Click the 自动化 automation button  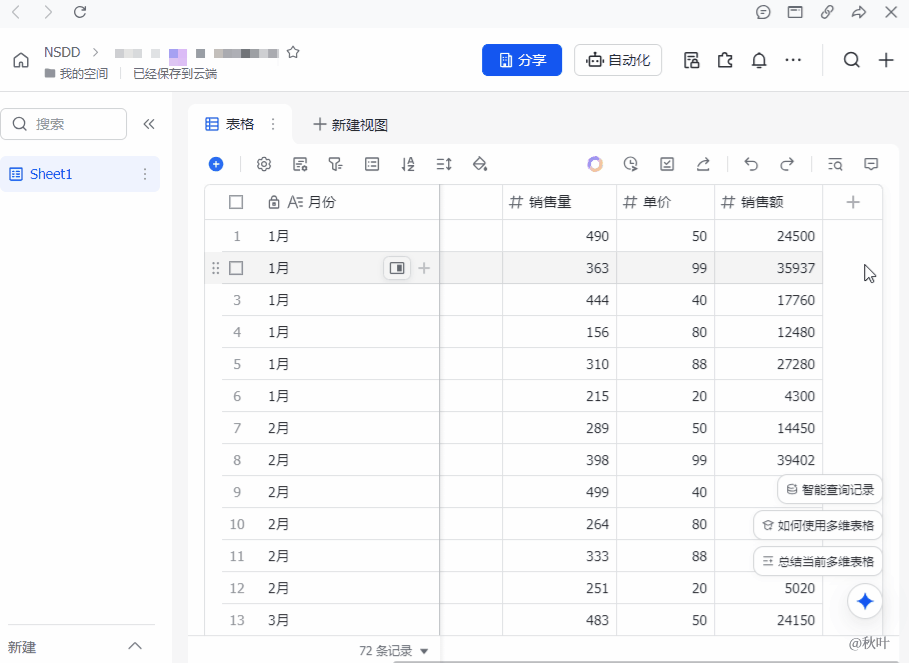(x=617, y=60)
